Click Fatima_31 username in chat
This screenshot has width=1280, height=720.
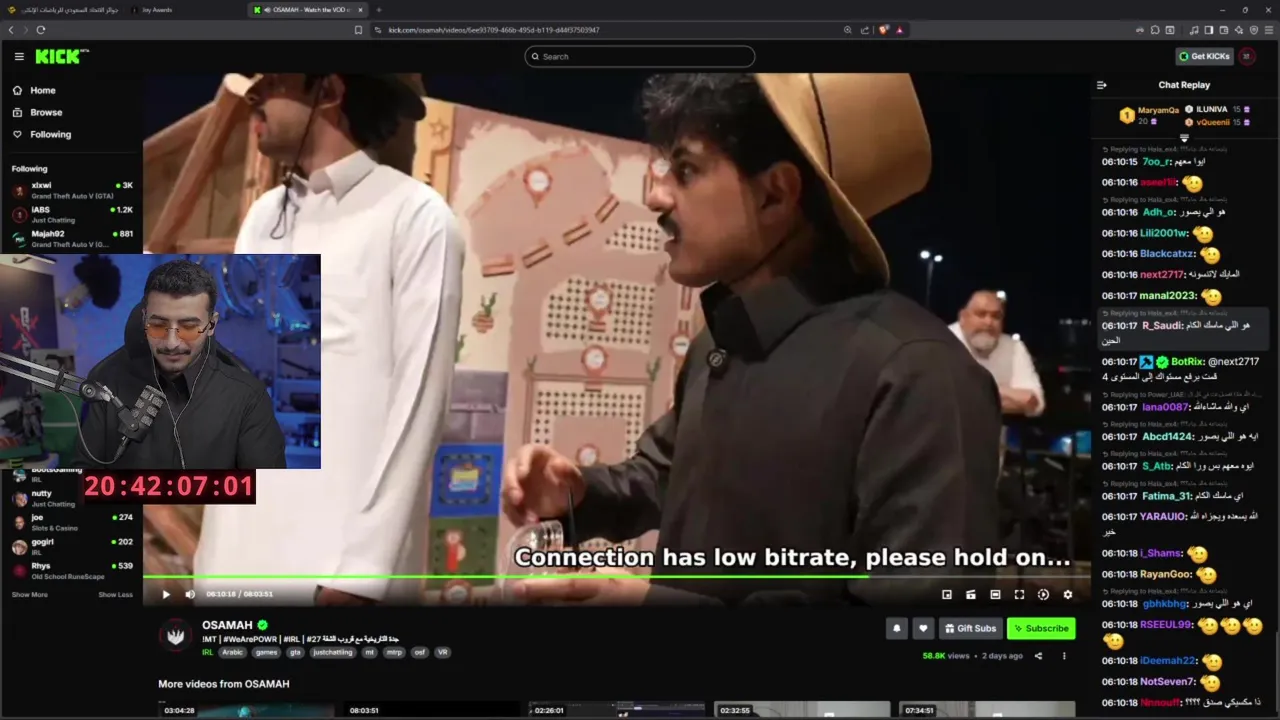1166,496
